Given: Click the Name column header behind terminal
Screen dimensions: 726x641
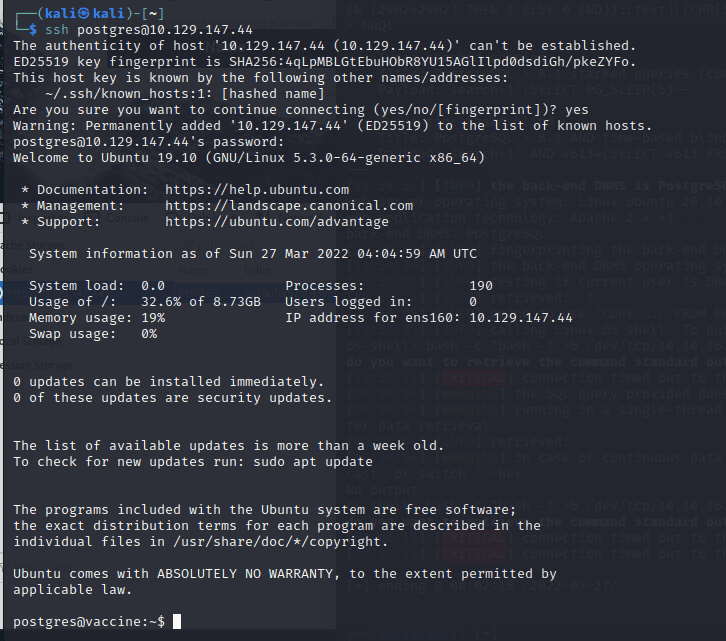Looking at the screenshot, I should (192, 269).
